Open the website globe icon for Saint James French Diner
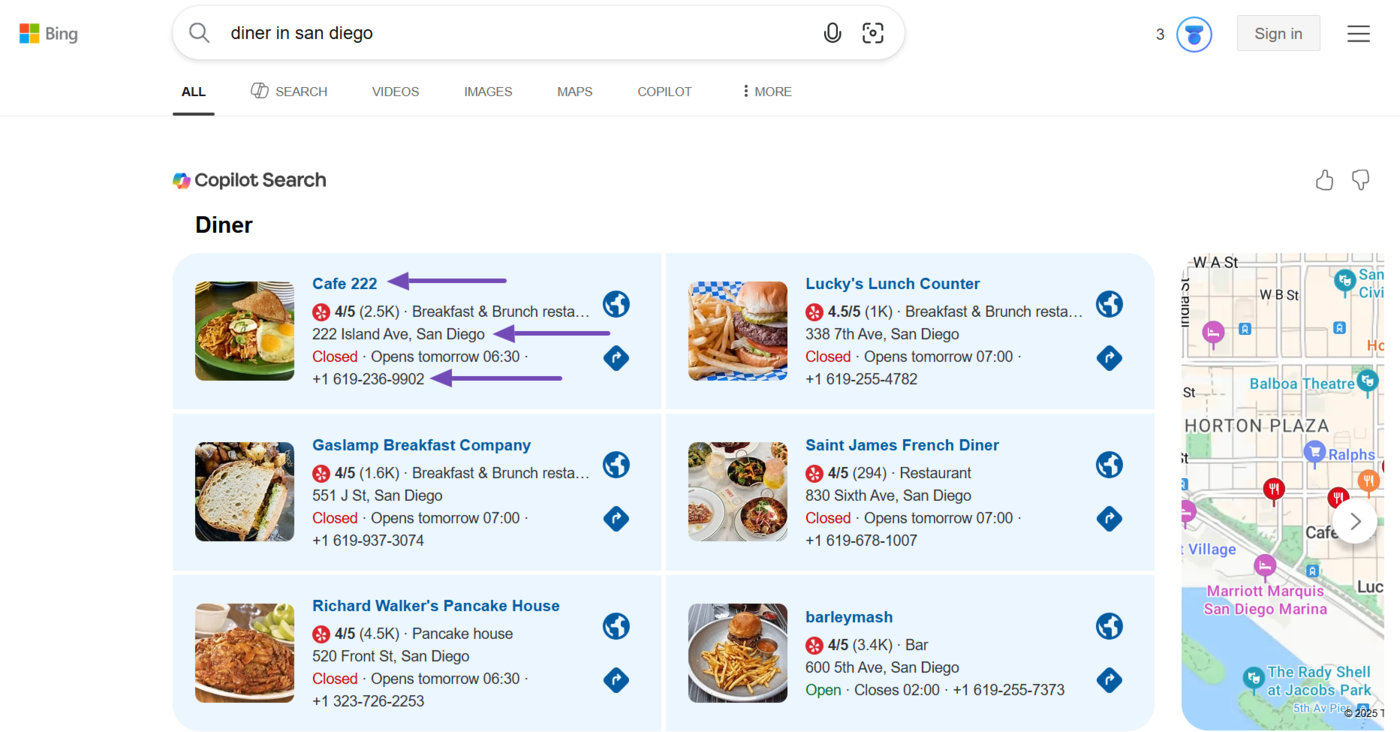The image size is (1400, 732). point(1109,464)
